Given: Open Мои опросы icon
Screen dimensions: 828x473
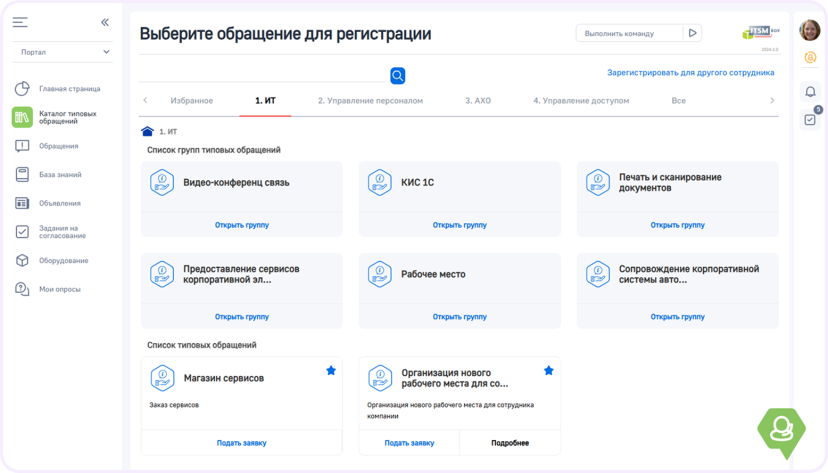Looking at the screenshot, I should [x=22, y=289].
